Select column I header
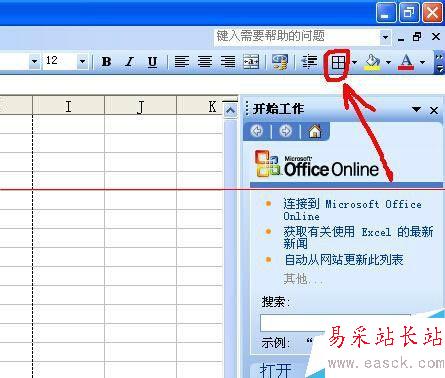 68,106
